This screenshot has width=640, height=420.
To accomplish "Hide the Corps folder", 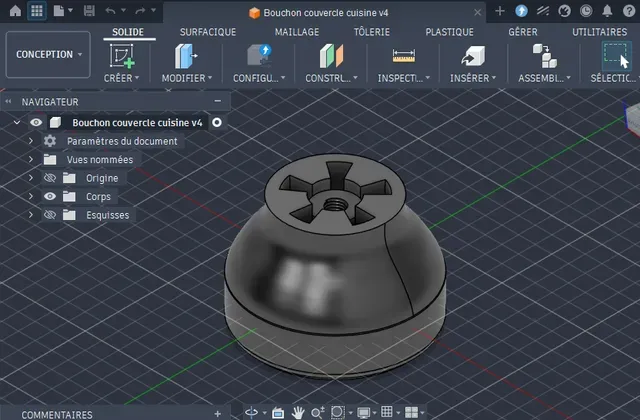I will tap(50, 196).
